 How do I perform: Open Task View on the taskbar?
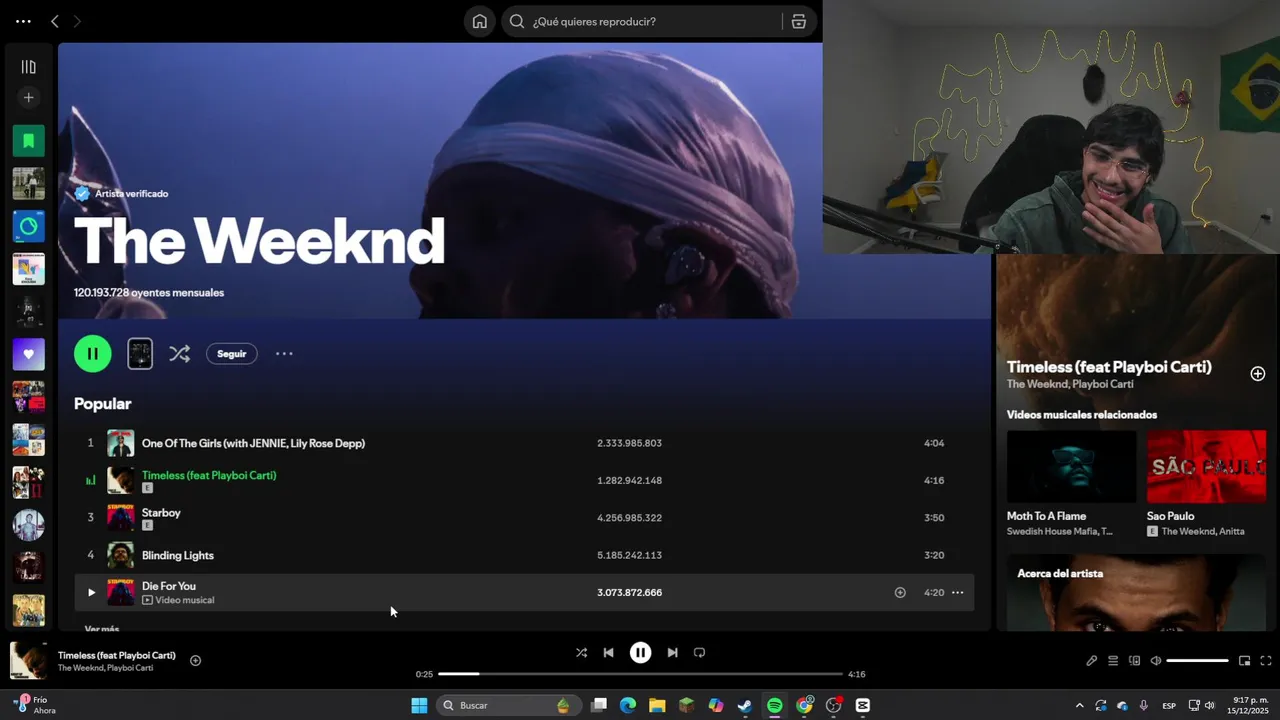pyautogui.click(x=599, y=705)
